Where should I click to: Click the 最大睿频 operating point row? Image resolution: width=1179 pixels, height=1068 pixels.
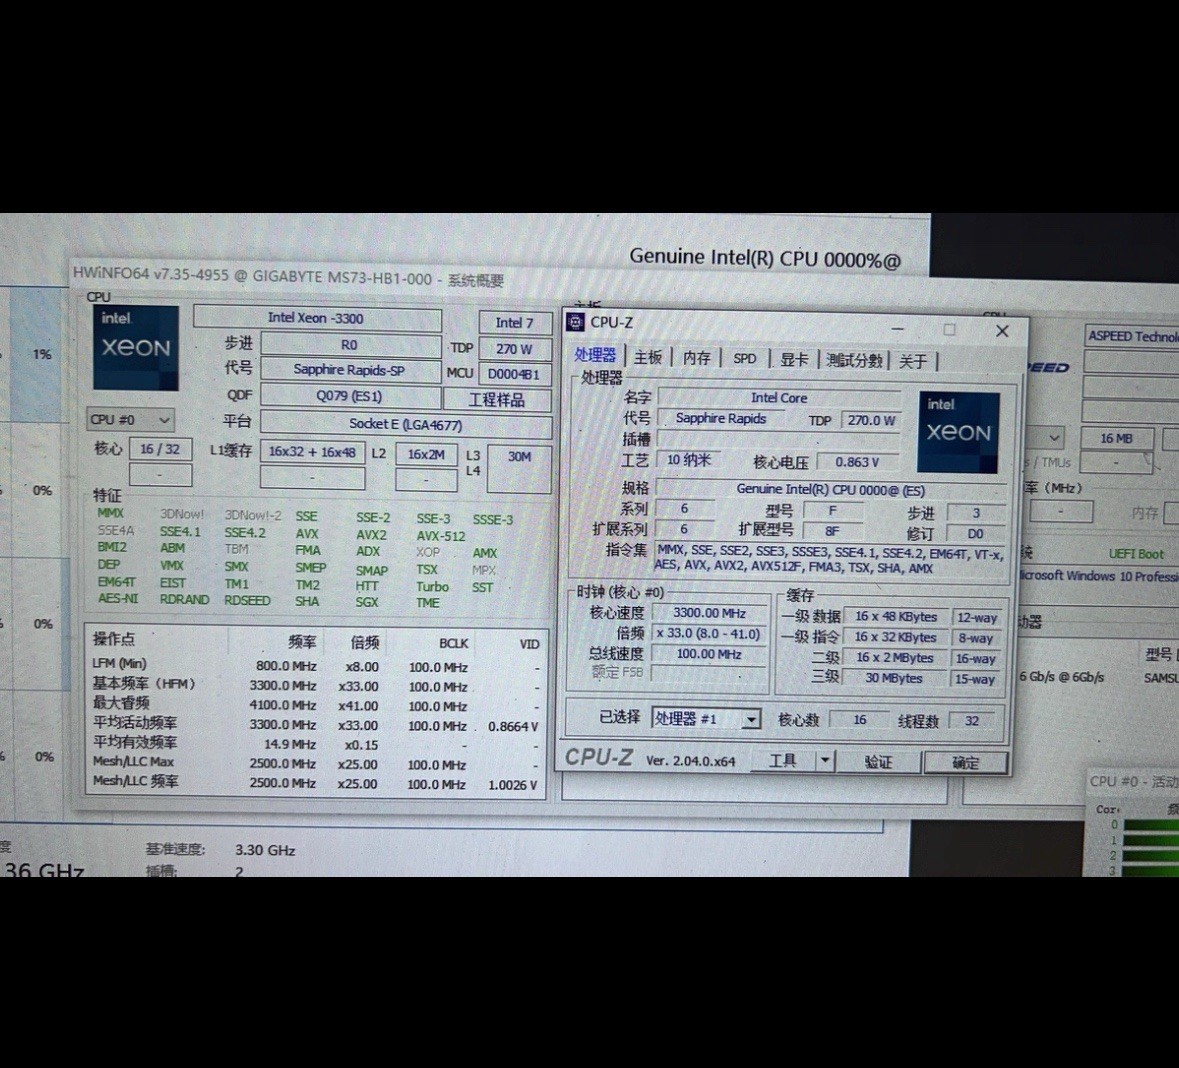(316, 705)
